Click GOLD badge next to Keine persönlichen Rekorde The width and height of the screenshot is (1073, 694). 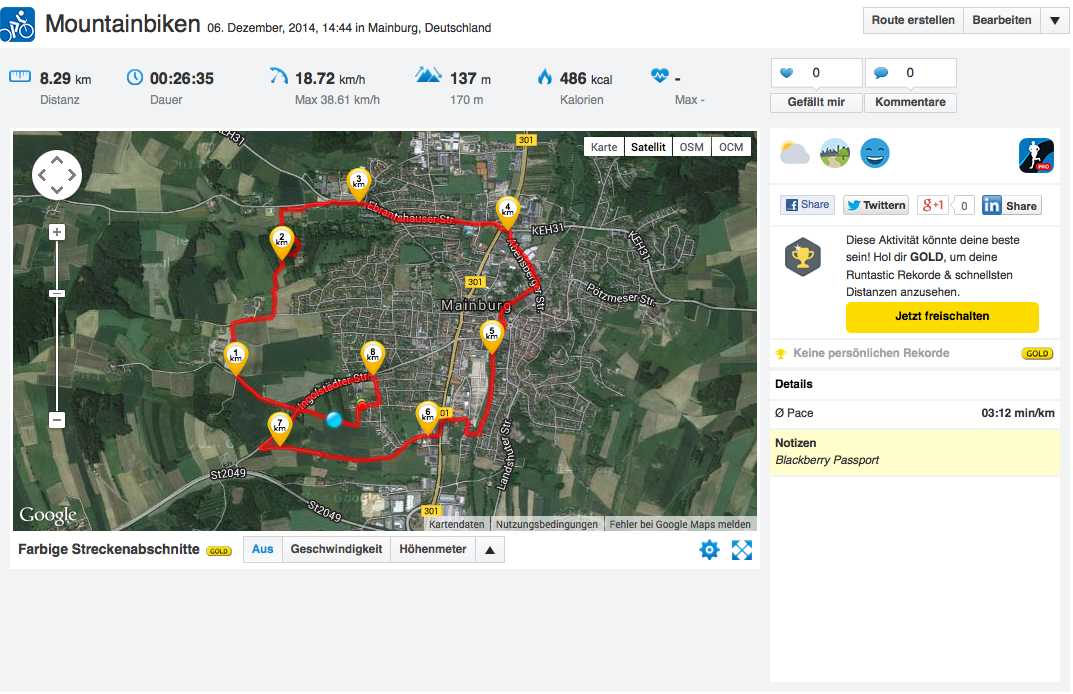click(x=1037, y=354)
